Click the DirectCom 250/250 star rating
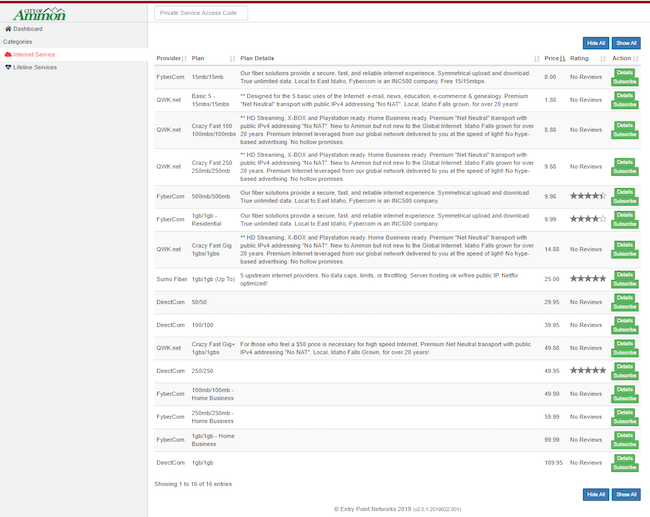 (x=588, y=370)
